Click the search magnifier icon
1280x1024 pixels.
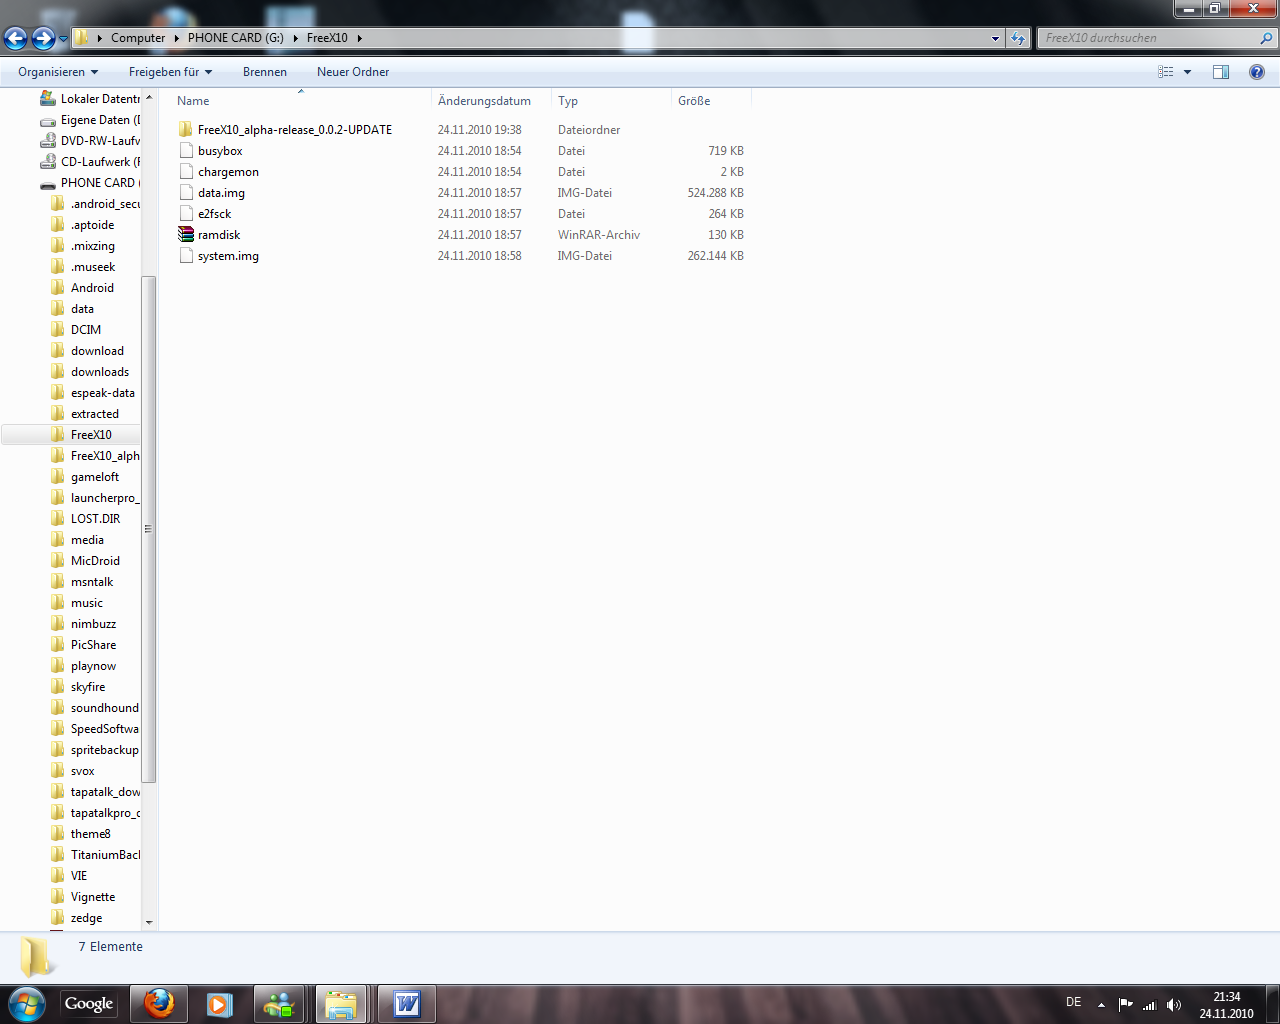pyautogui.click(x=1267, y=38)
